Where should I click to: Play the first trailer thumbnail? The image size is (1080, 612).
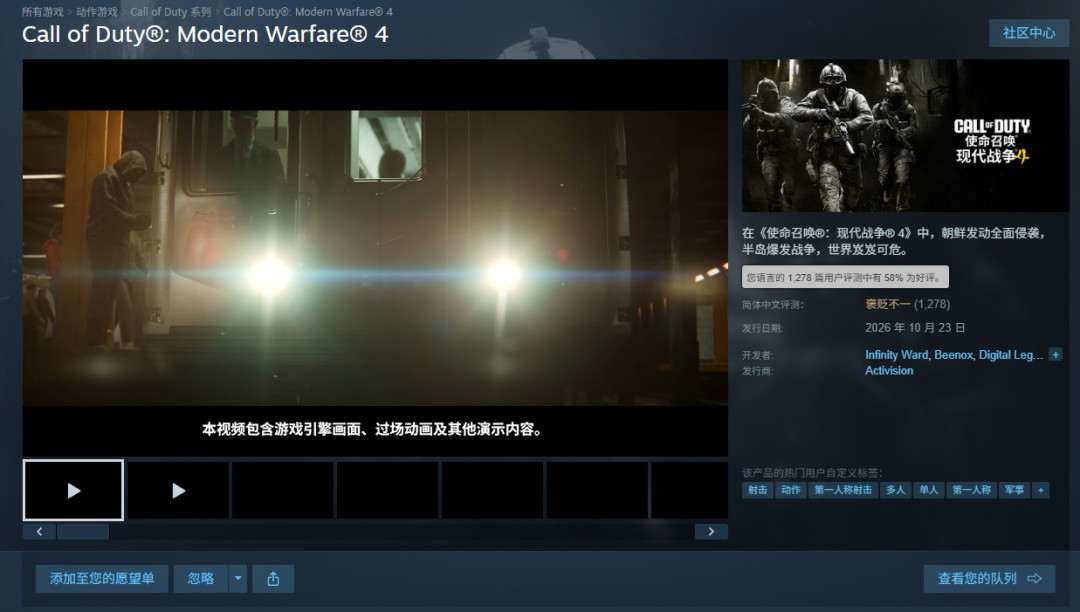[x=74, y=490]
